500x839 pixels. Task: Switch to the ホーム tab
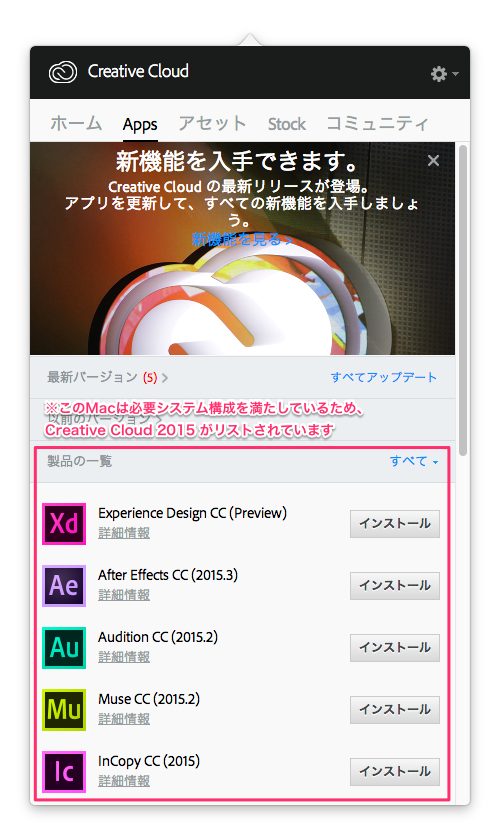(x=76, y=124)
